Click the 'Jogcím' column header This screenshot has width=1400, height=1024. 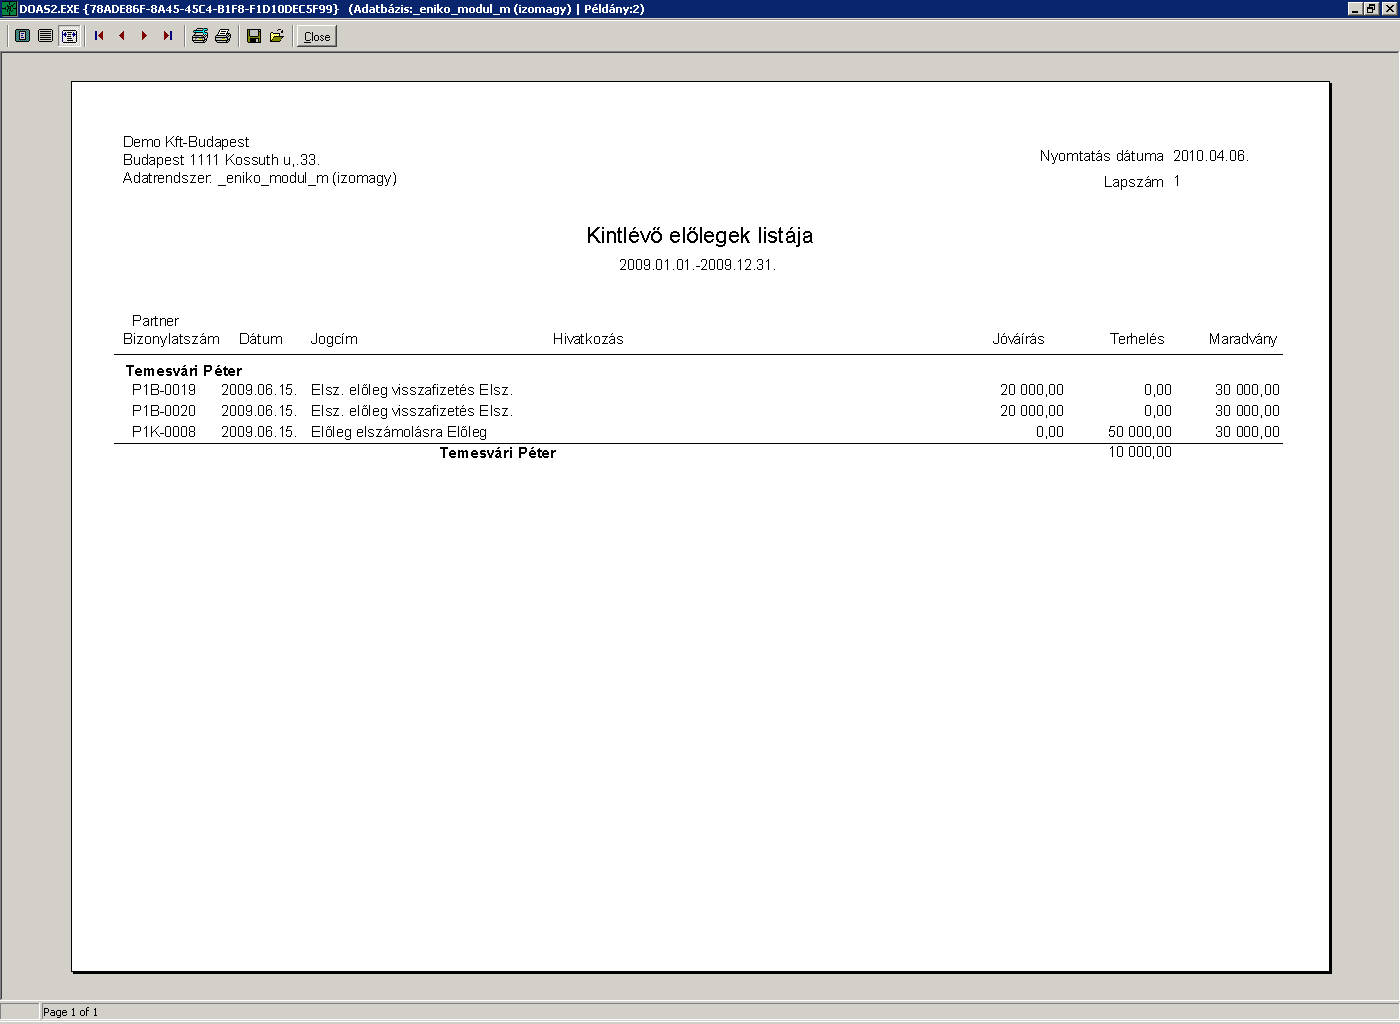point(334,339)
